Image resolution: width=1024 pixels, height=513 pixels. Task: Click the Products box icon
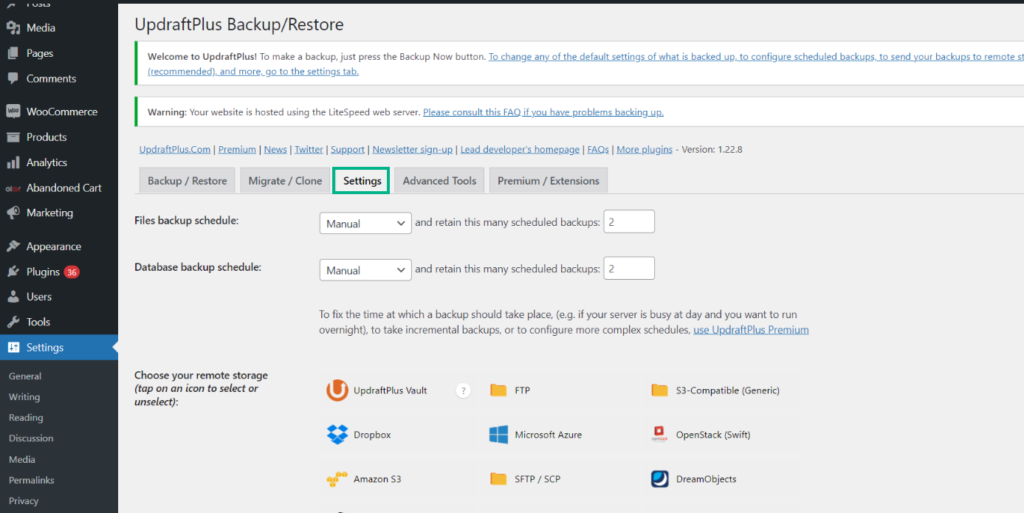pos(13,137)
